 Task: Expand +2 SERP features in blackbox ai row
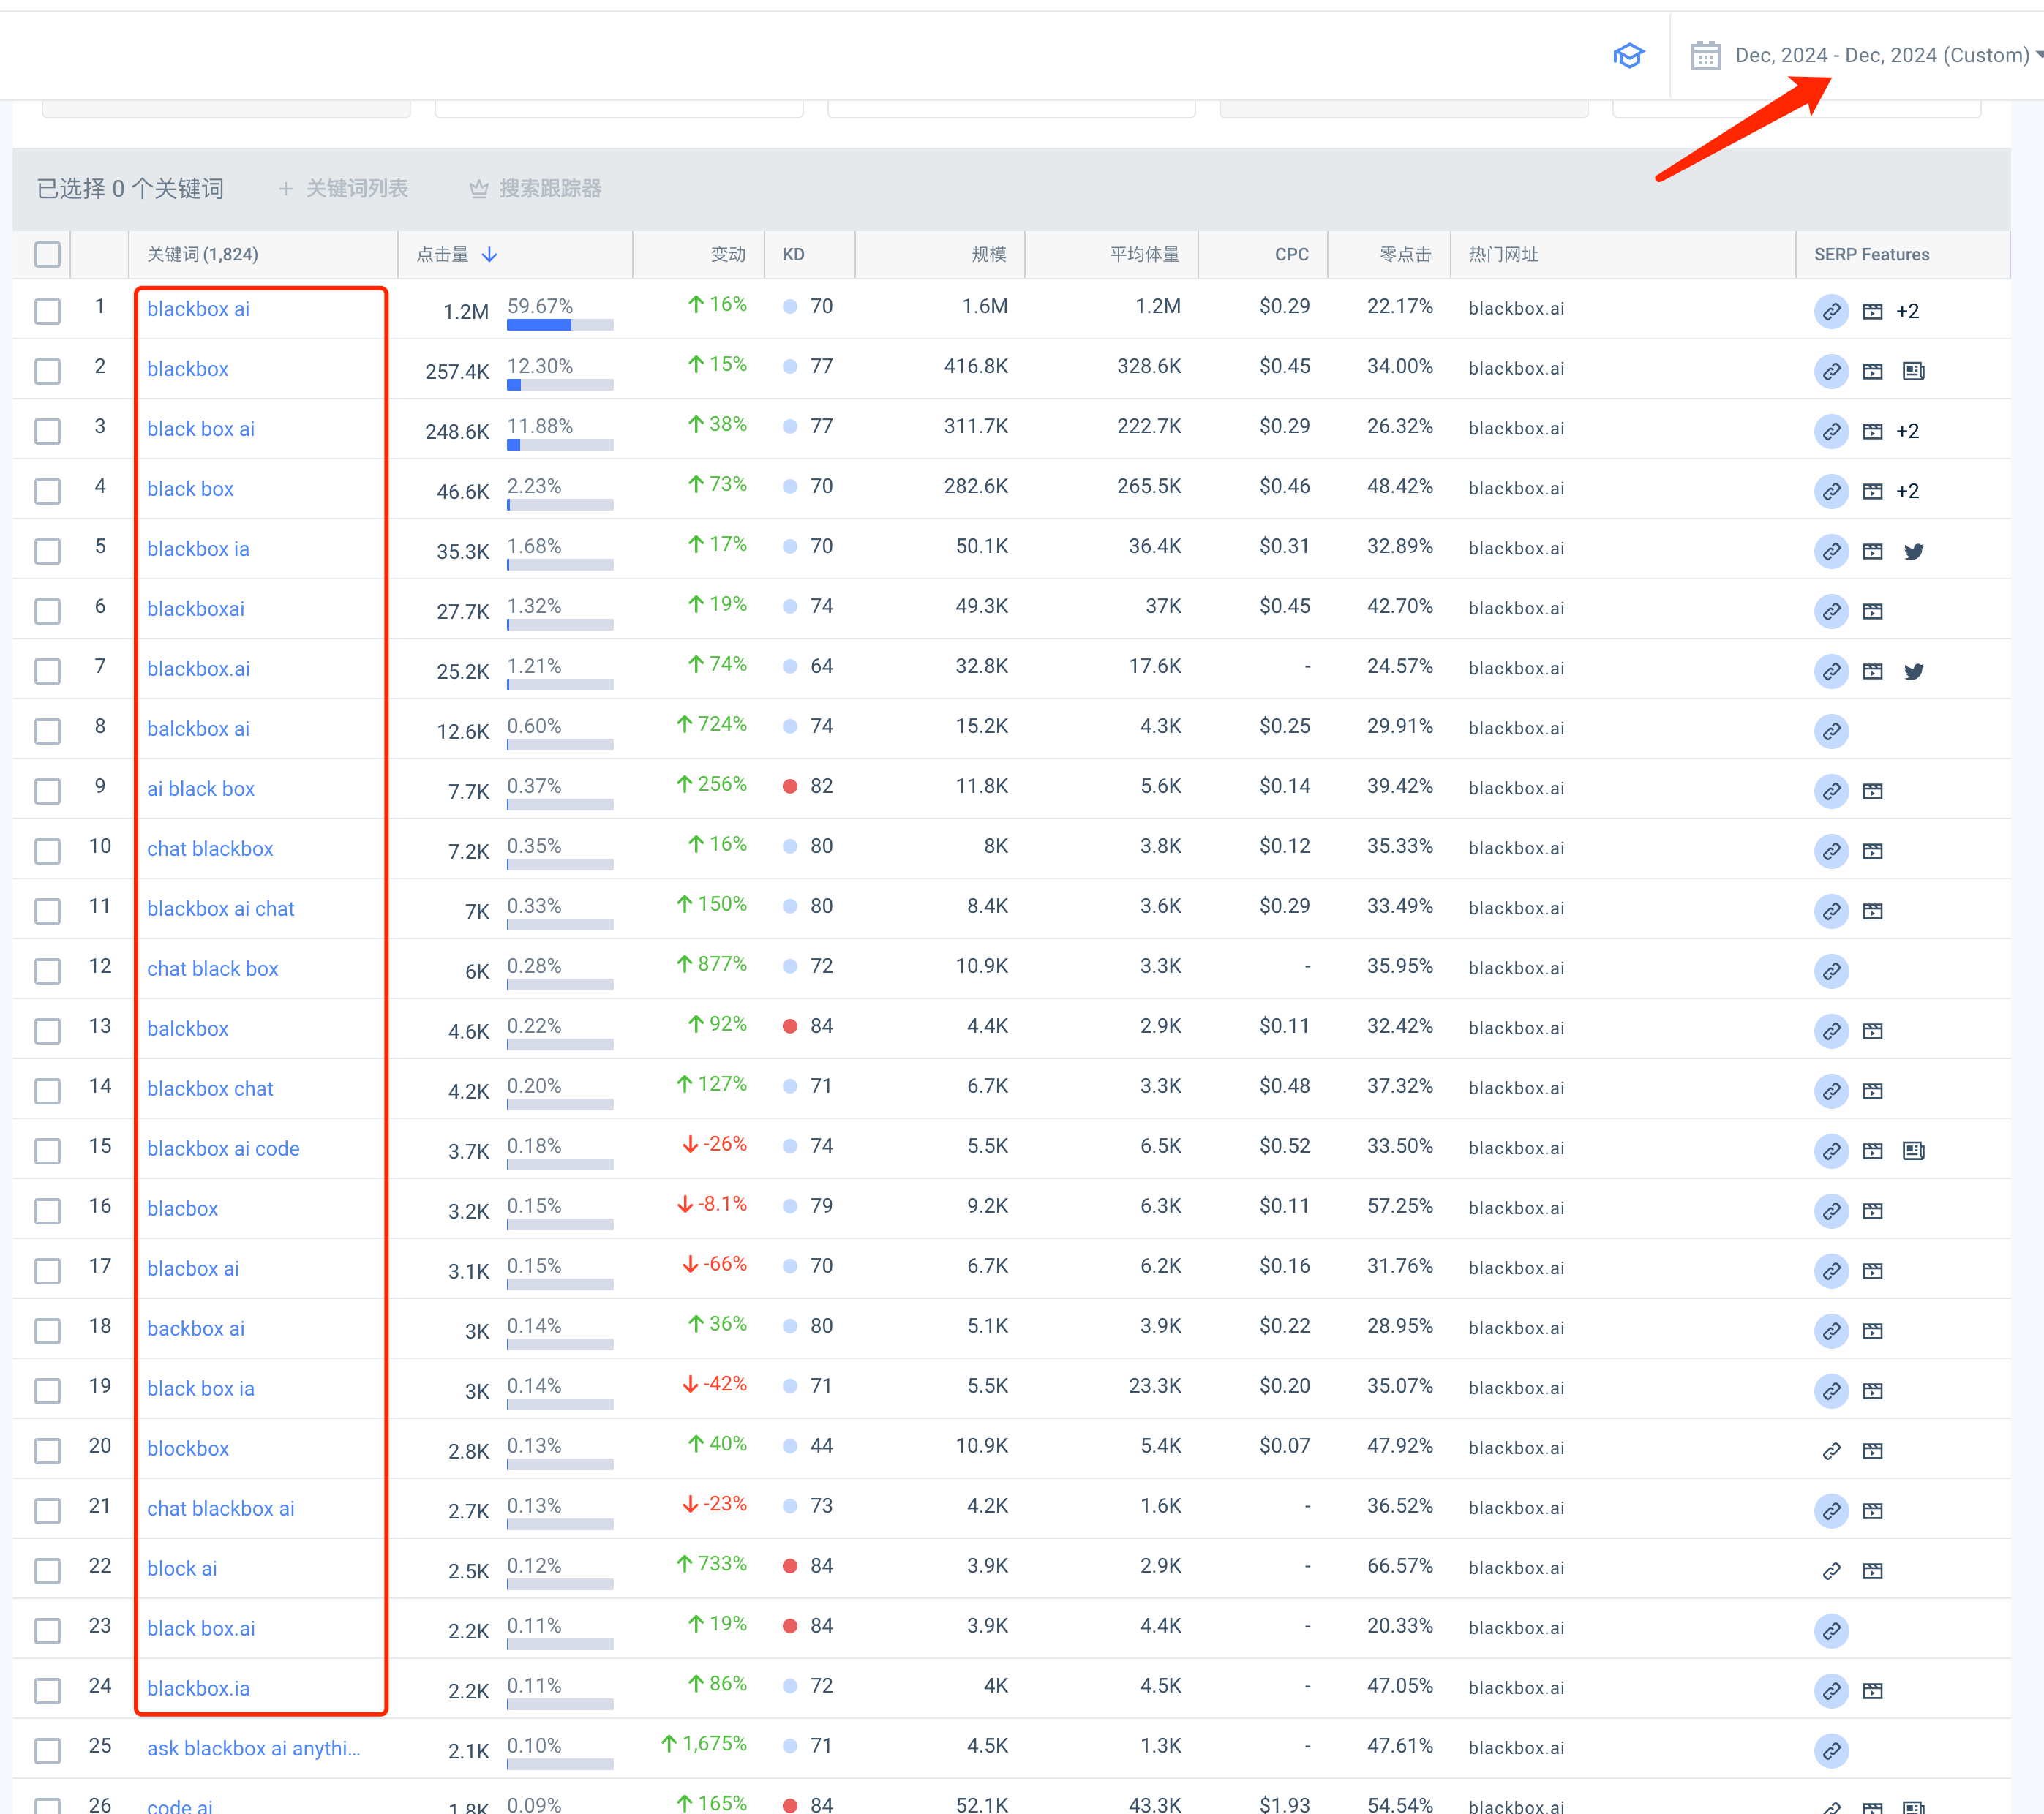pos(1907,312)
